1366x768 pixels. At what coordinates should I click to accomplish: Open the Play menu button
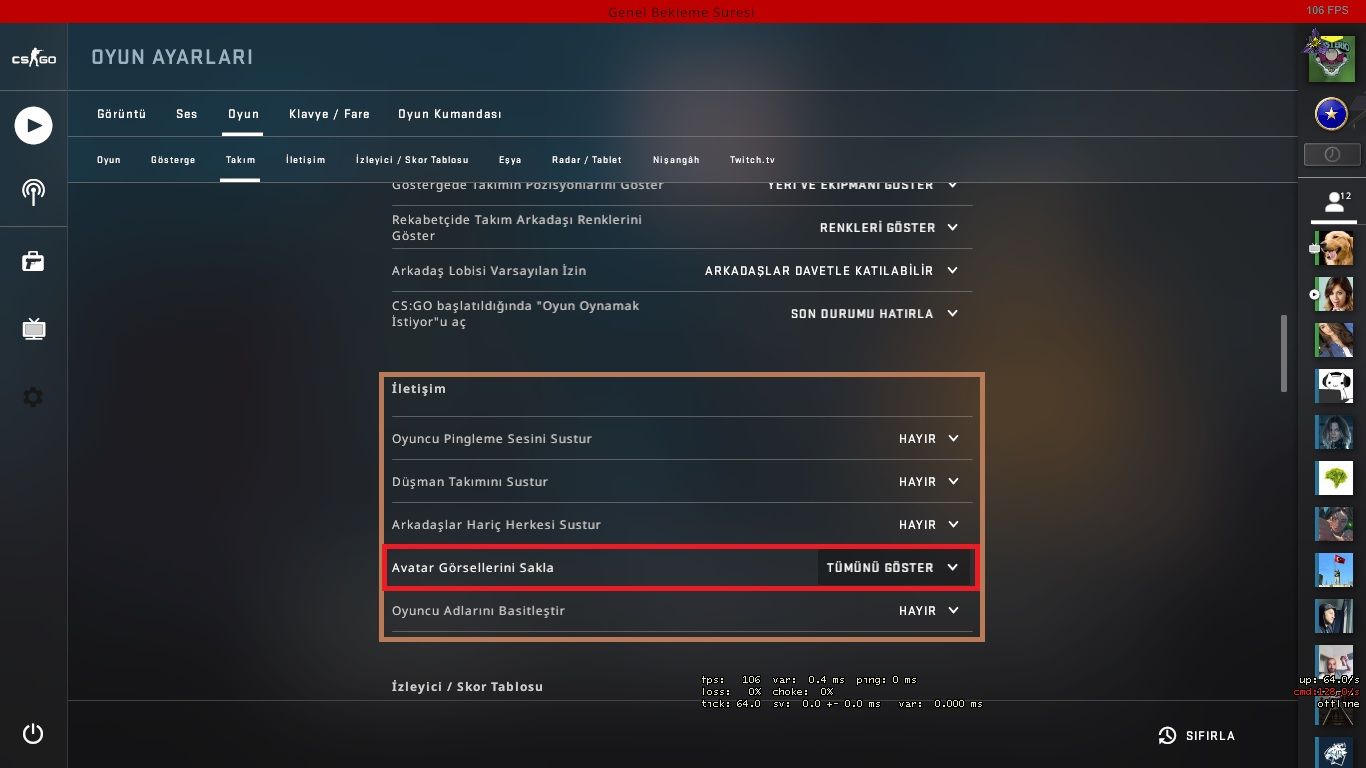tap(33, 125)
